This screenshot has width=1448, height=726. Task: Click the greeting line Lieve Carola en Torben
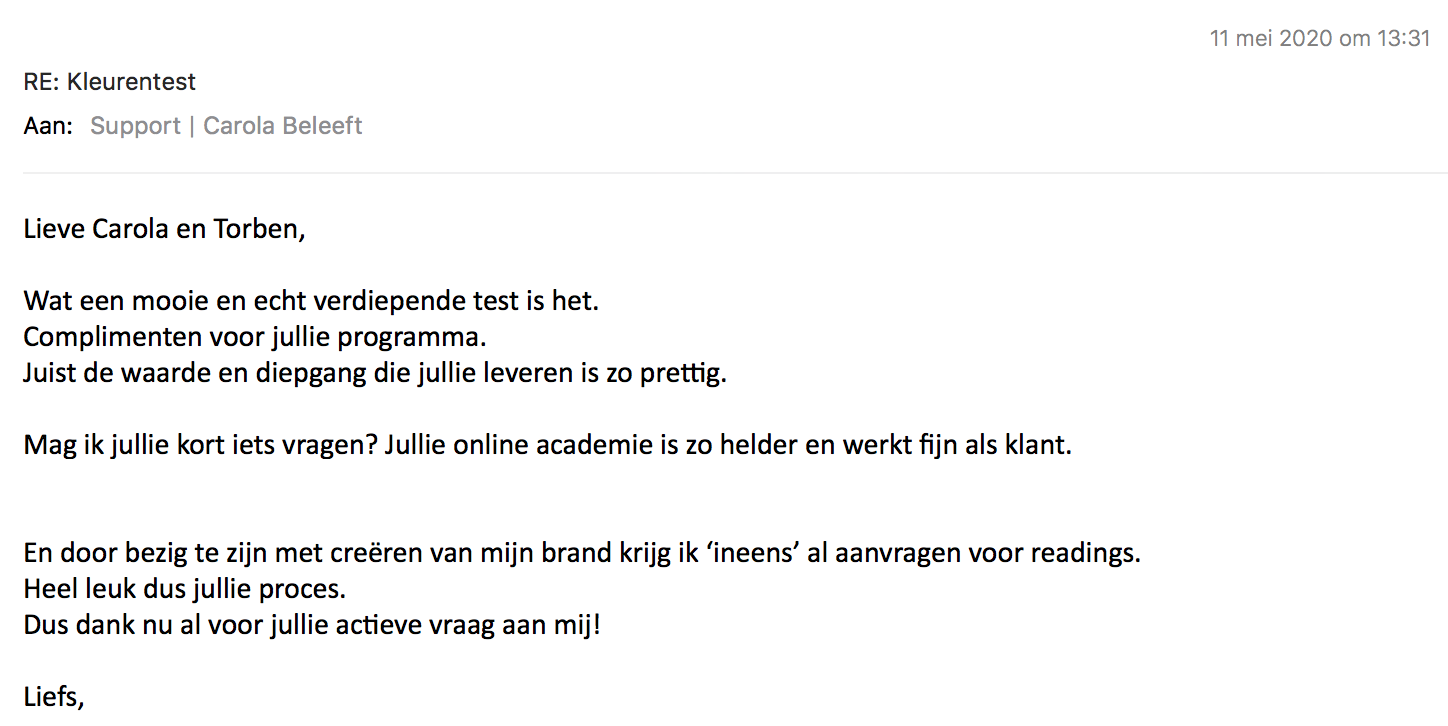163,229
